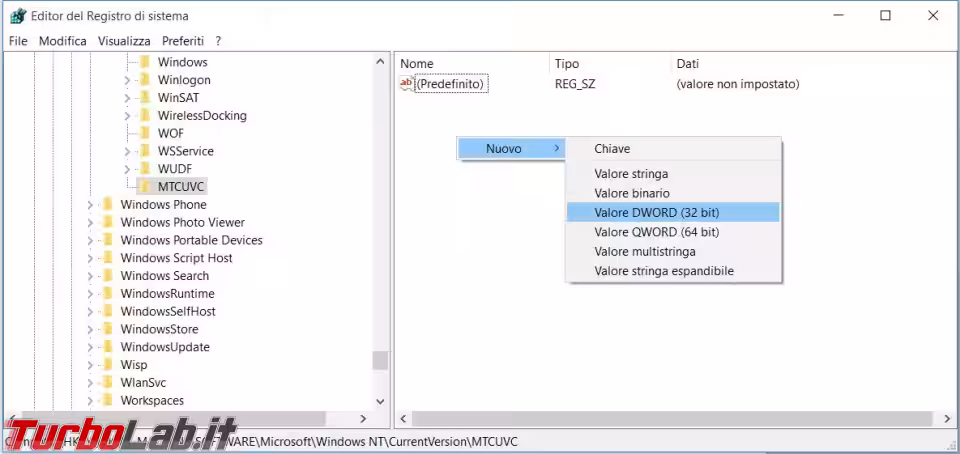Click the tree vertical scrollbar thumb
Screen dimensions: 960x454
pyautogui.click(x=380, y=360)
